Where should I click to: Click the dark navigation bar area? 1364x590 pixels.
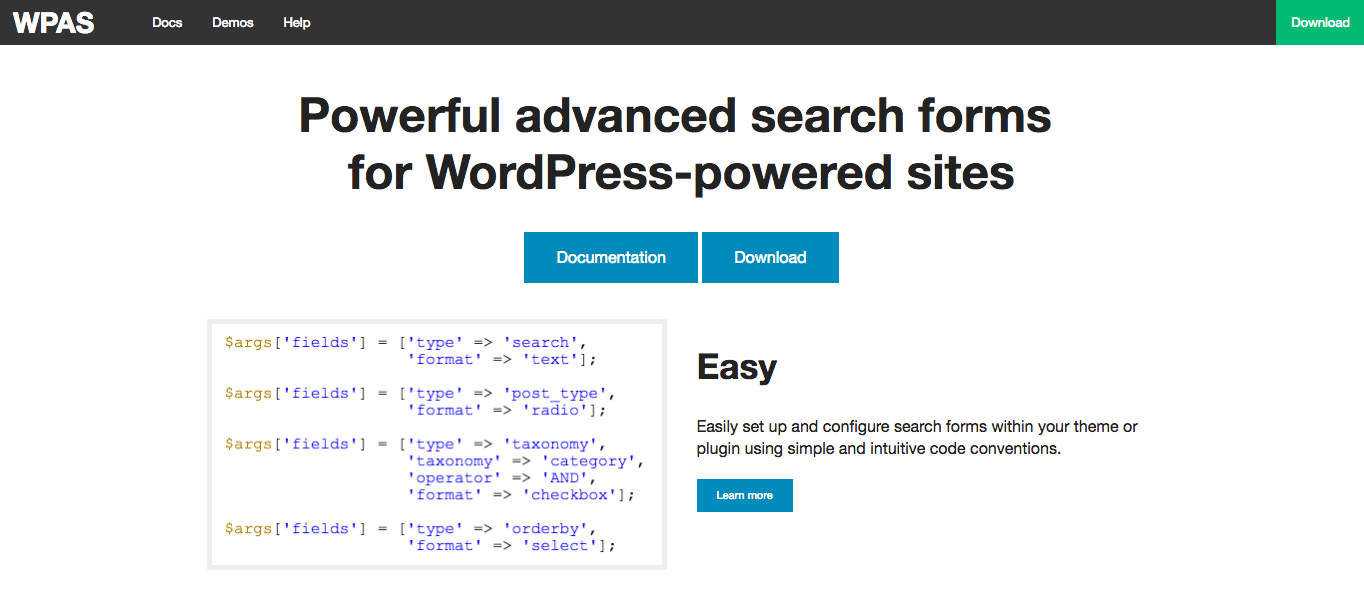(700, 22)
